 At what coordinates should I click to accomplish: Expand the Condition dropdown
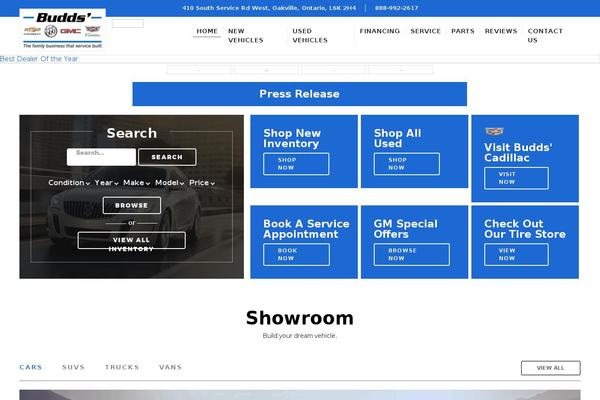coord(69,183)
